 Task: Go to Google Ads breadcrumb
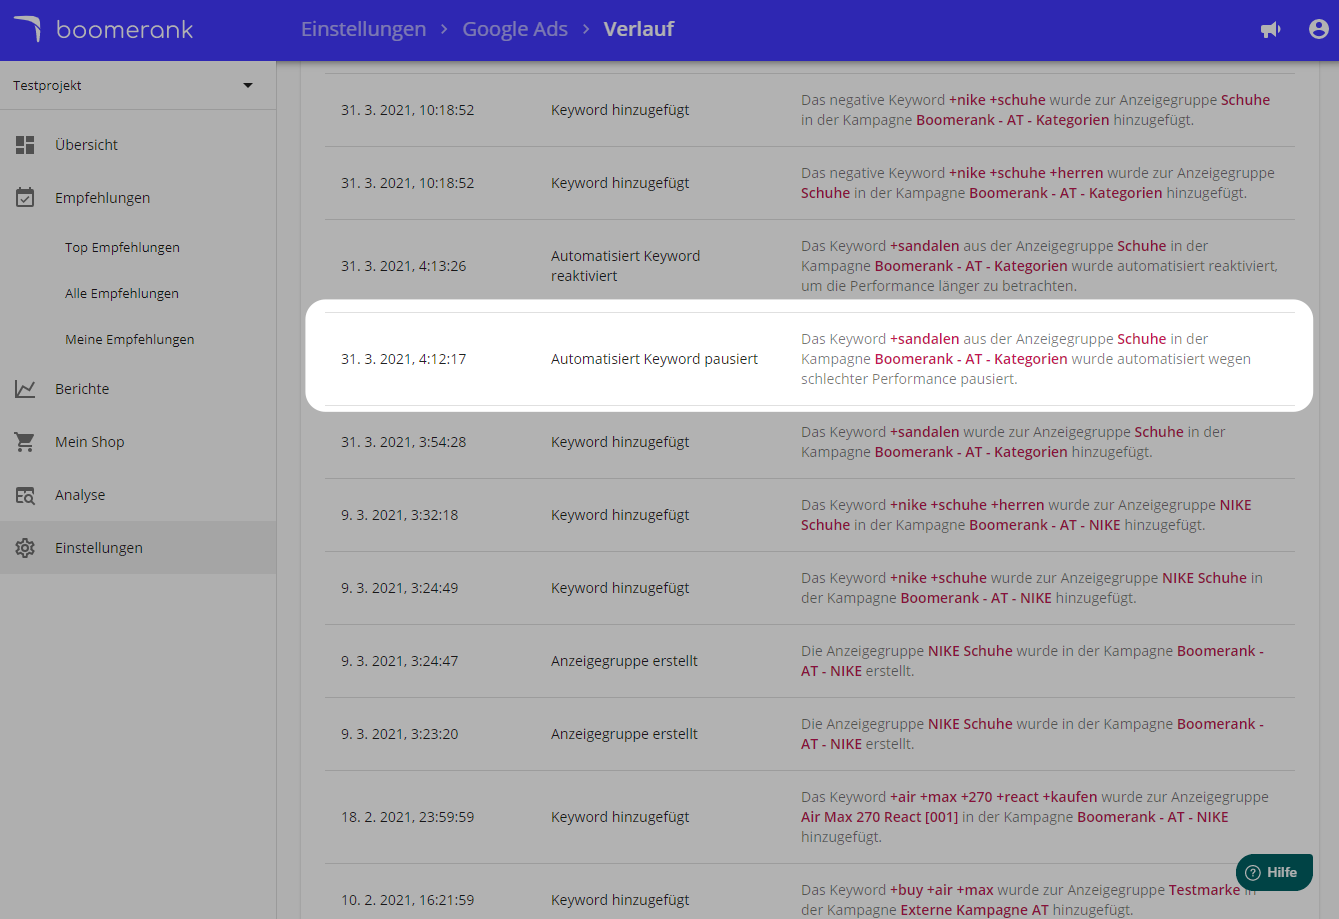coord(515,30)
